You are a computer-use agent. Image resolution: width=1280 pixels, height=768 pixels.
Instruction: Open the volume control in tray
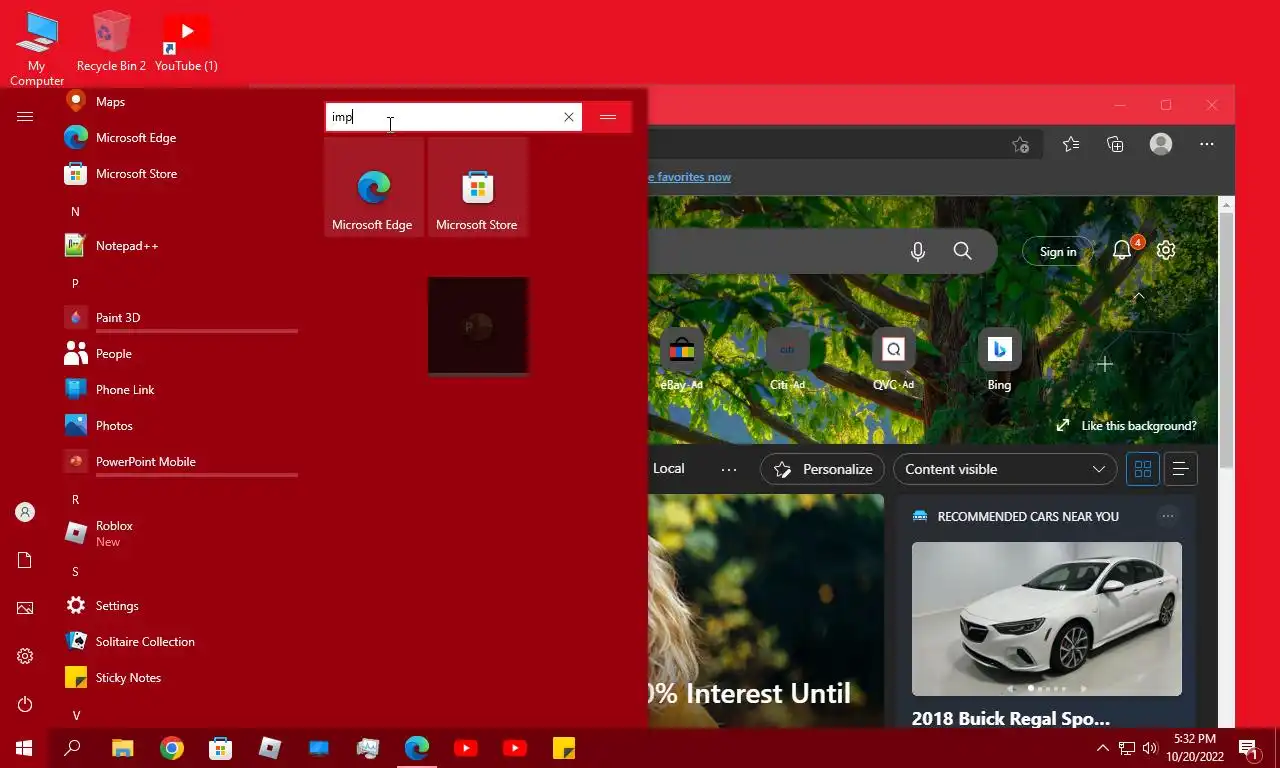(x=1150, y=748)
